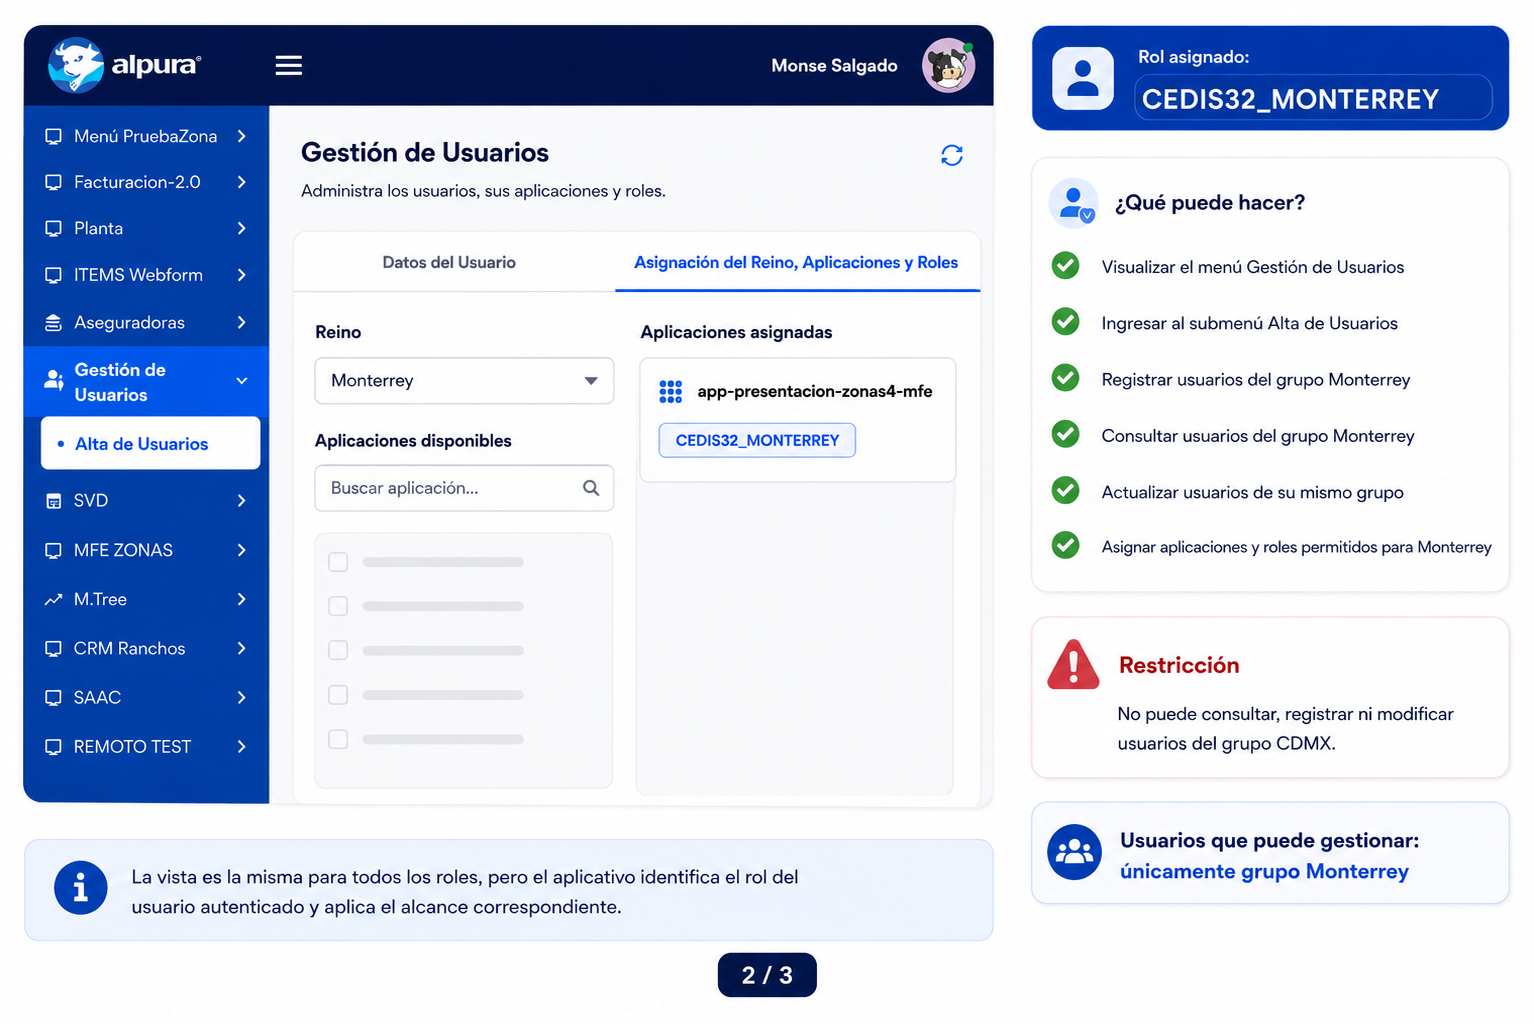Click the app-presentacion-zonas4-mfe application name
Viewport: 1535px width, 1024px height.
click(815, 392)
